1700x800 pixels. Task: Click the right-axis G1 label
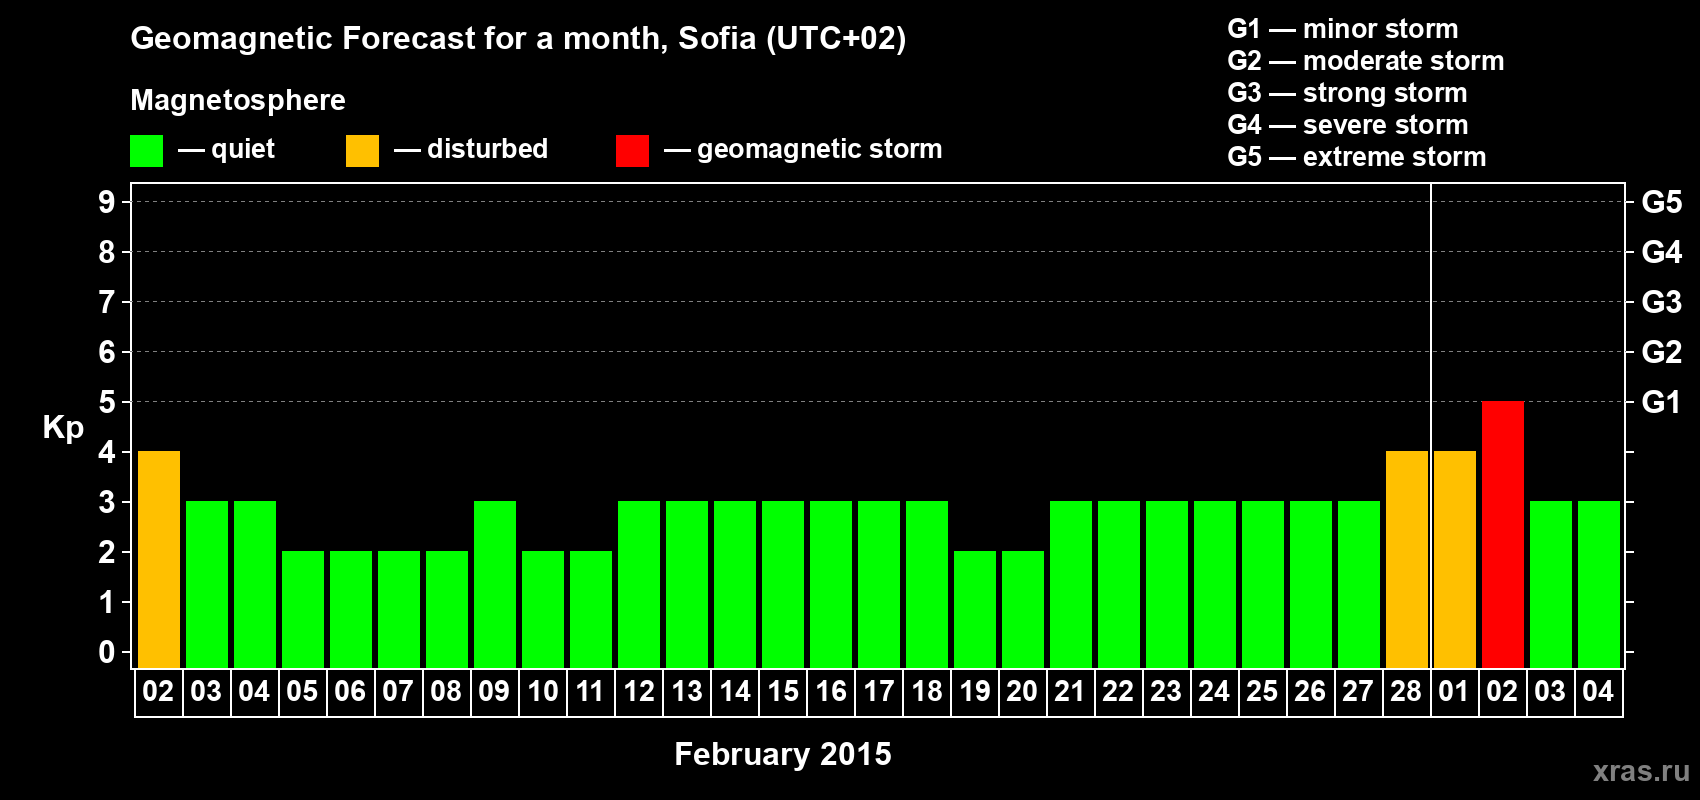coord(1661,402)
